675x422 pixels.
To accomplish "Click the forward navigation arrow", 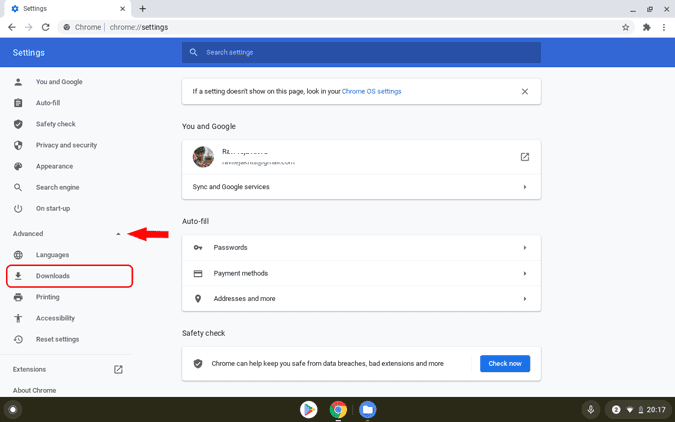I will (28, 27).
